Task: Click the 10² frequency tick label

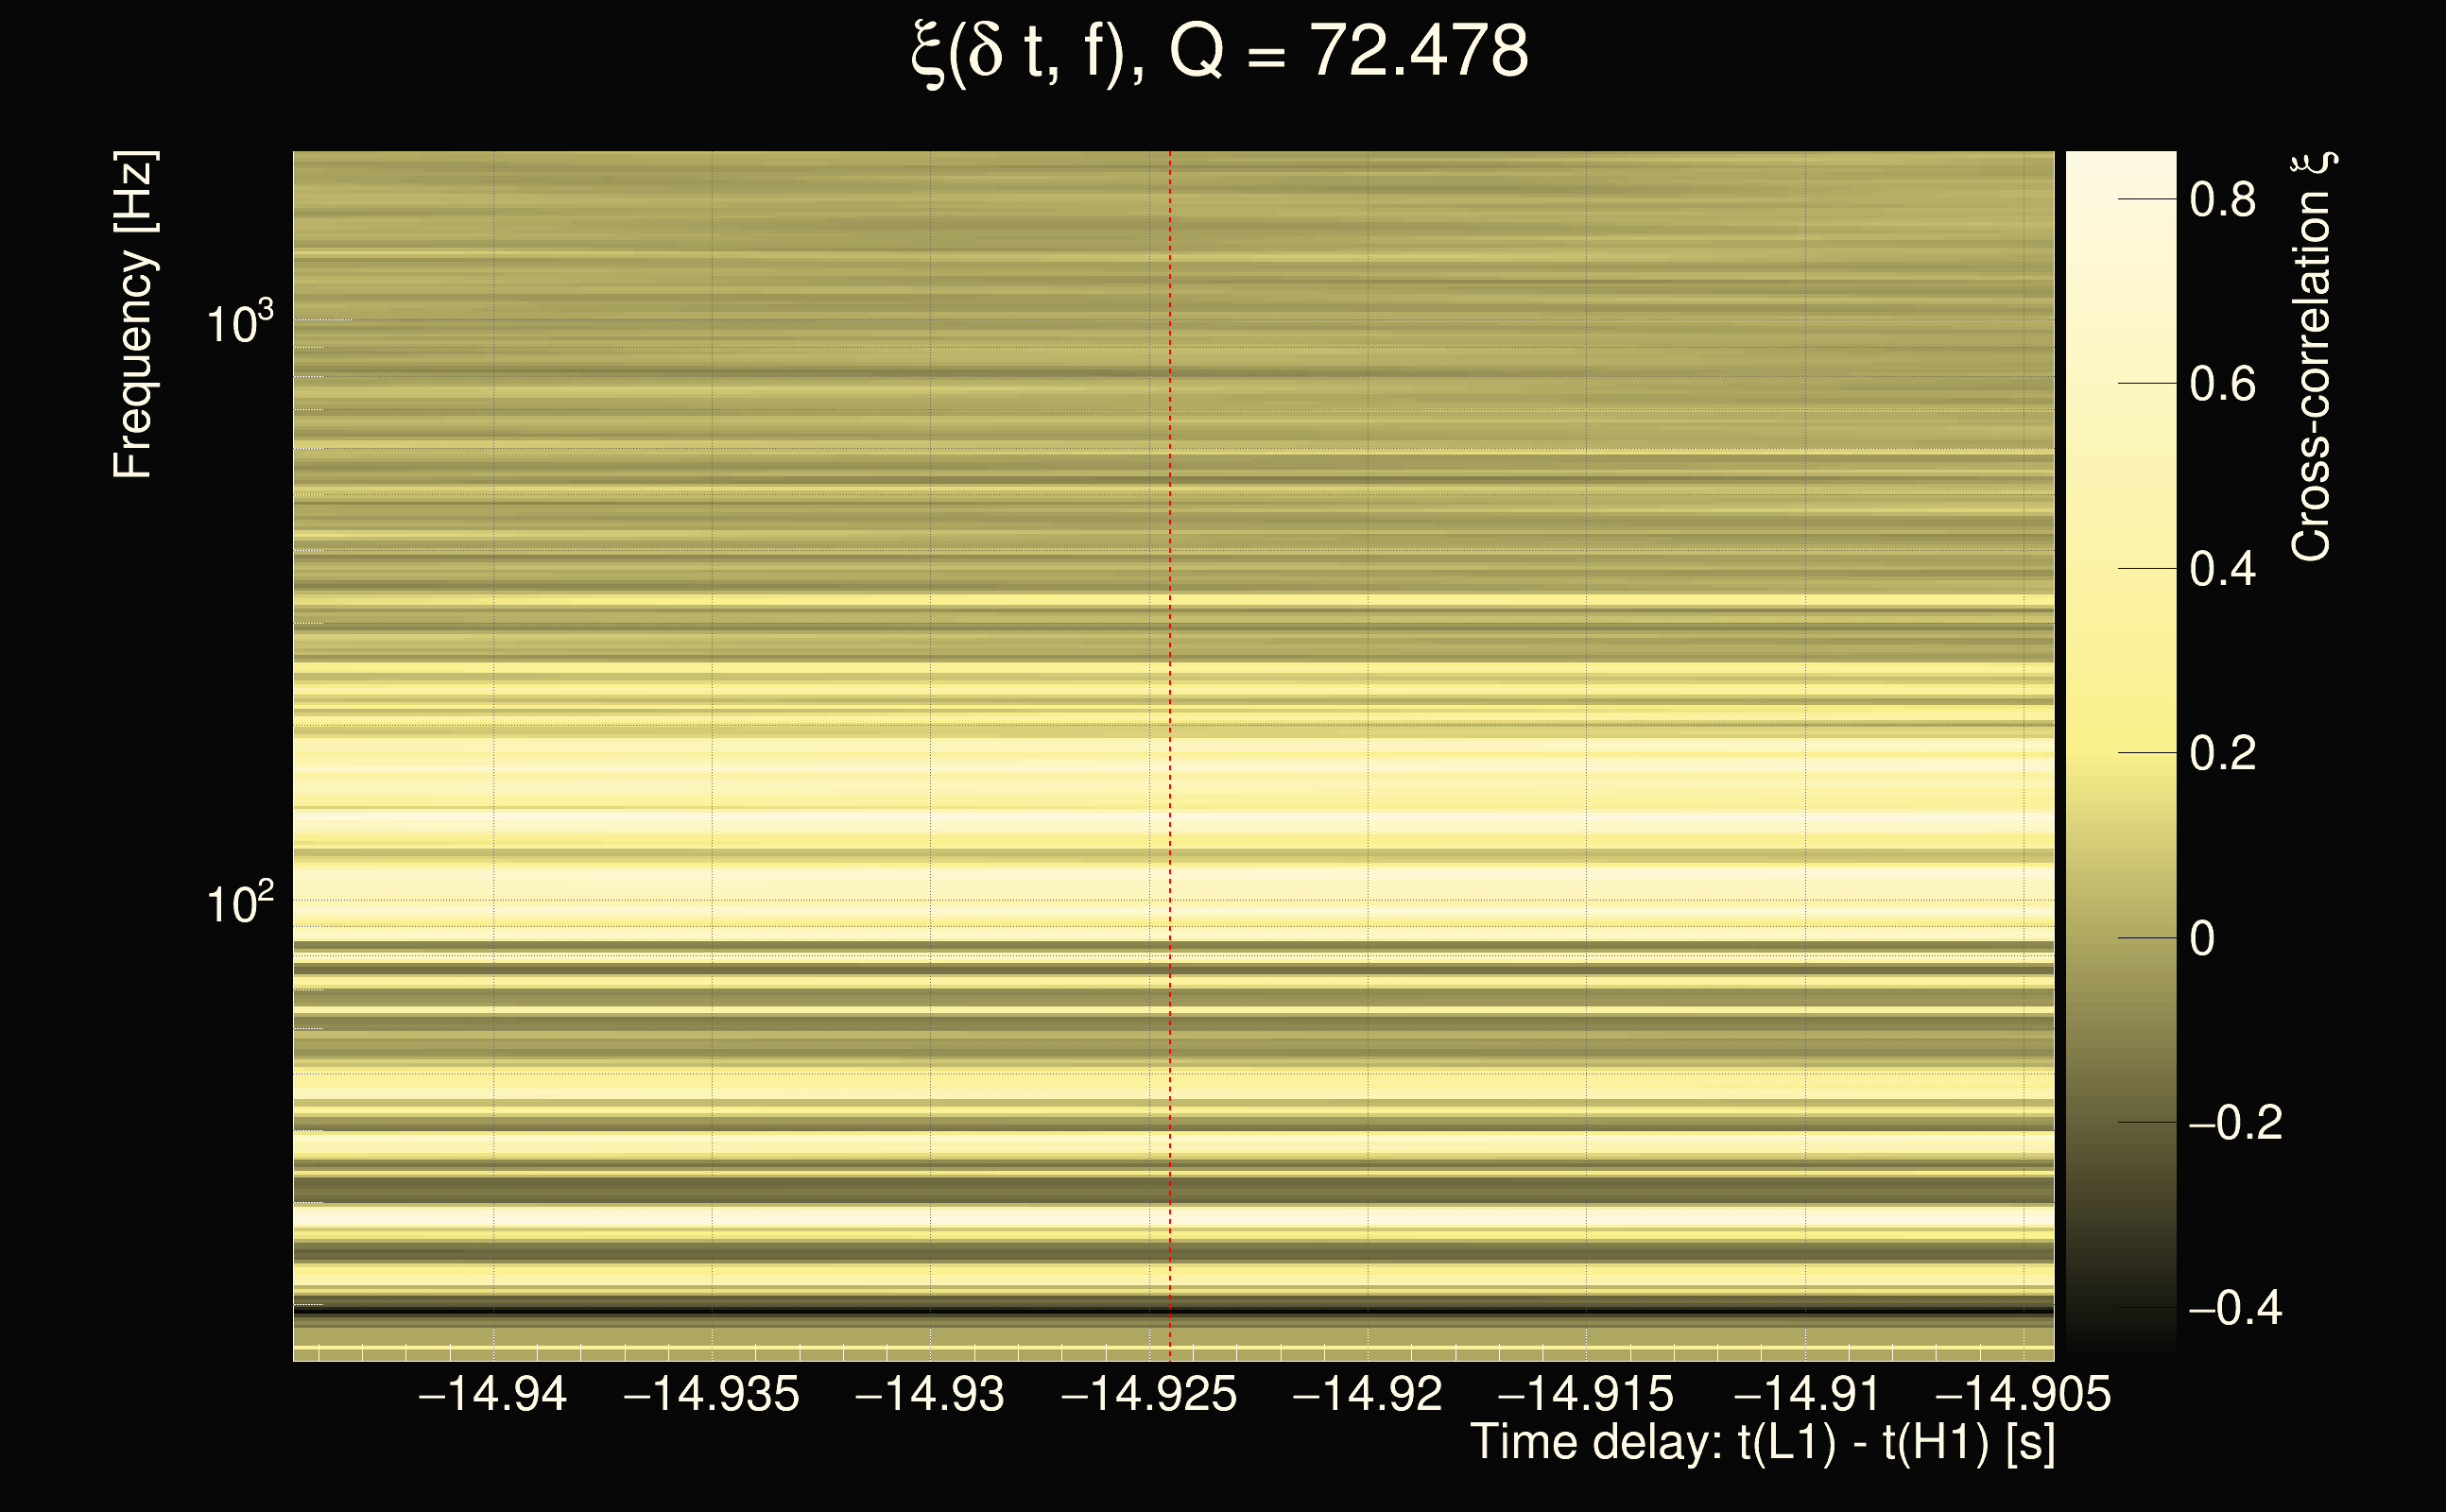Action: click(239, 903)
